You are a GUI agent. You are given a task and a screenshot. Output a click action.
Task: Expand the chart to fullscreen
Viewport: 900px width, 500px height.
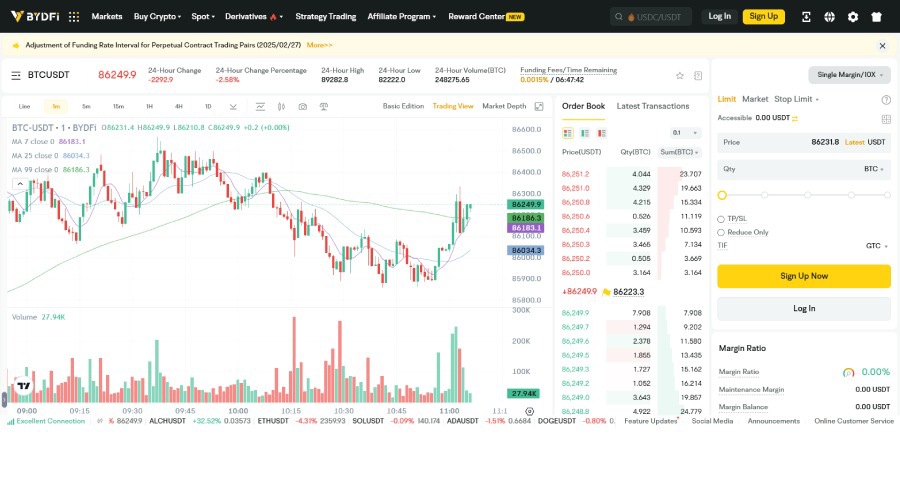tap(539, 106)
